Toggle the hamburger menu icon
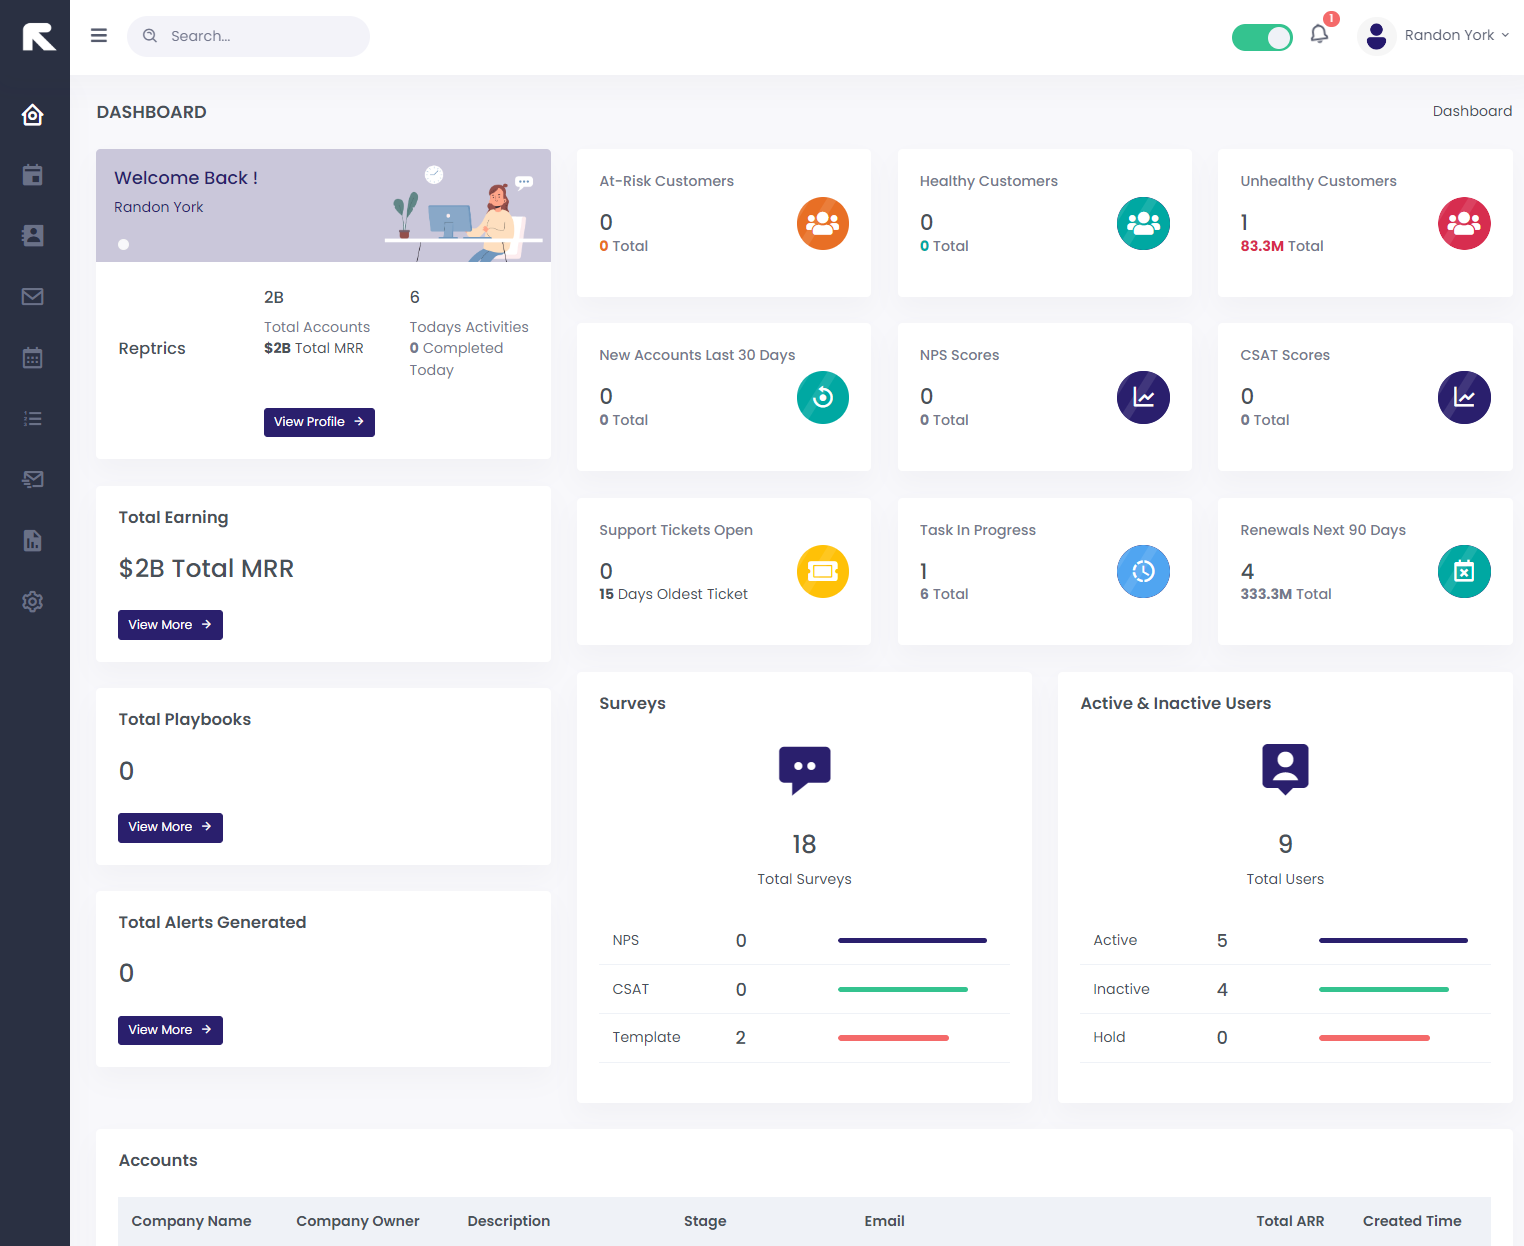This screenshot has width=1524, height=1246. [x=99, y=36]
